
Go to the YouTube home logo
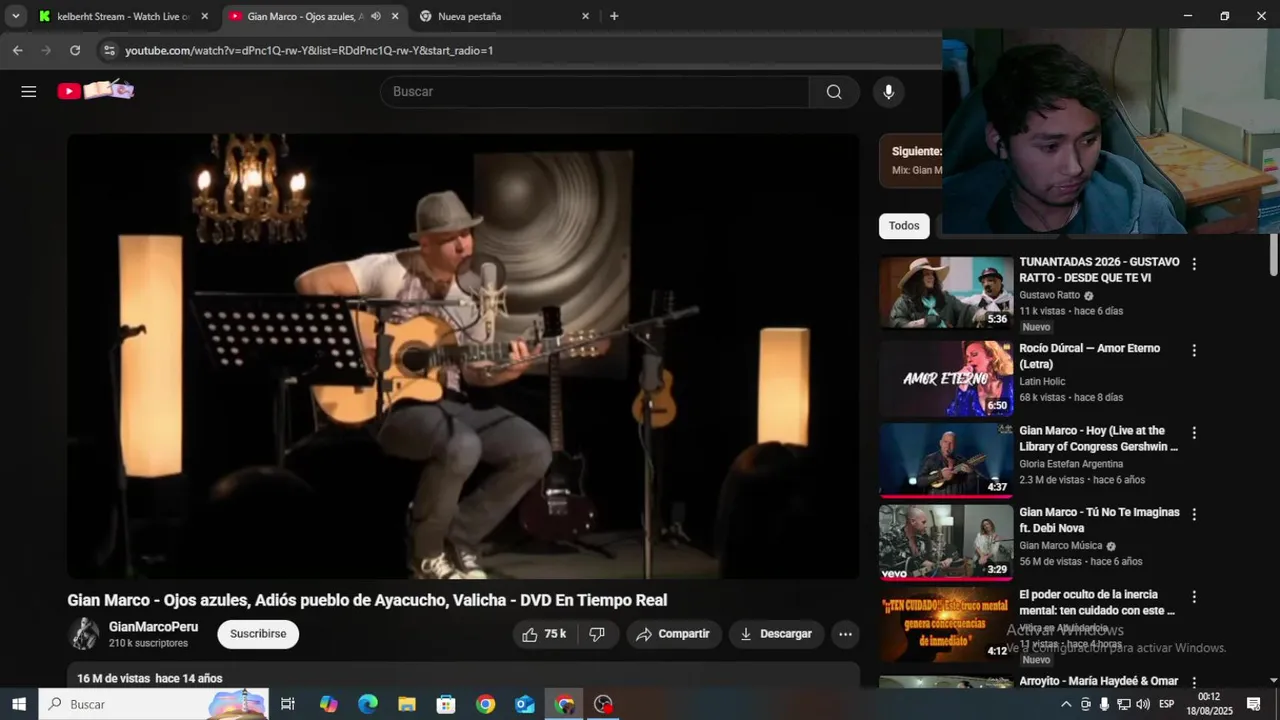click(96, 91)
